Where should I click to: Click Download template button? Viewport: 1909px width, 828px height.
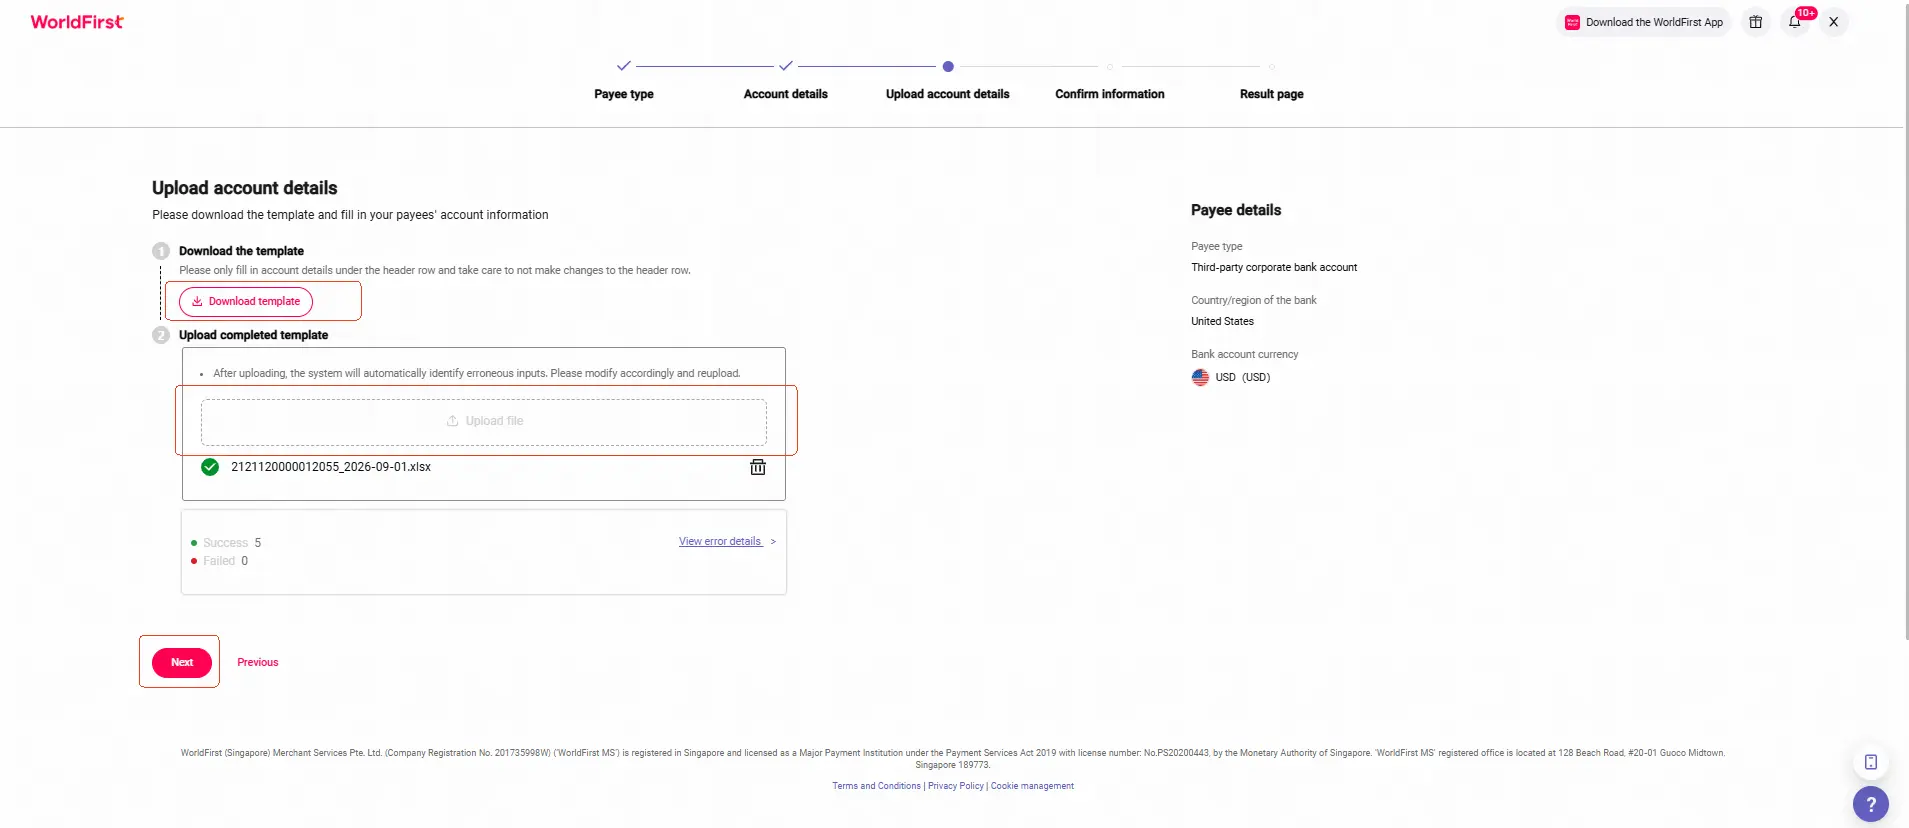coord(246,301)
